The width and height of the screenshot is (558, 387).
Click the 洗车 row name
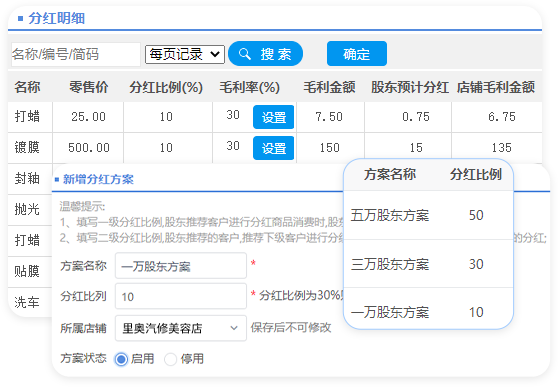click(27, 302)
